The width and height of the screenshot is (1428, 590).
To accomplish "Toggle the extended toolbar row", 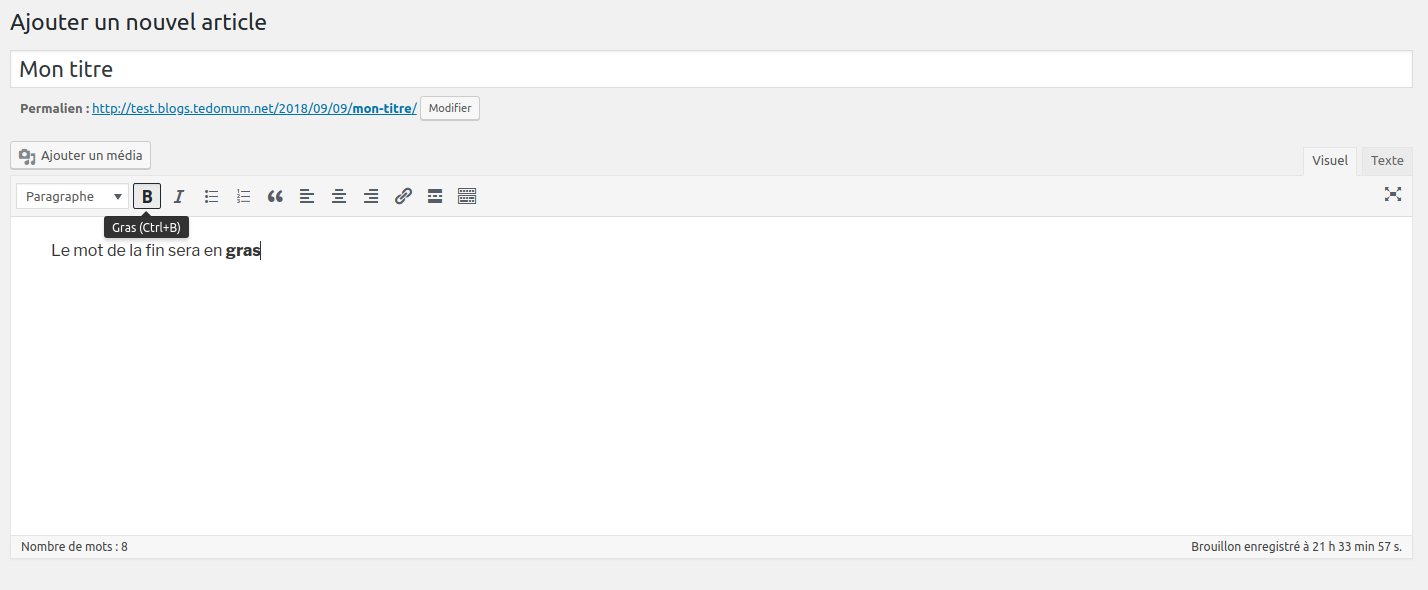I will click(x=467, y=196).
